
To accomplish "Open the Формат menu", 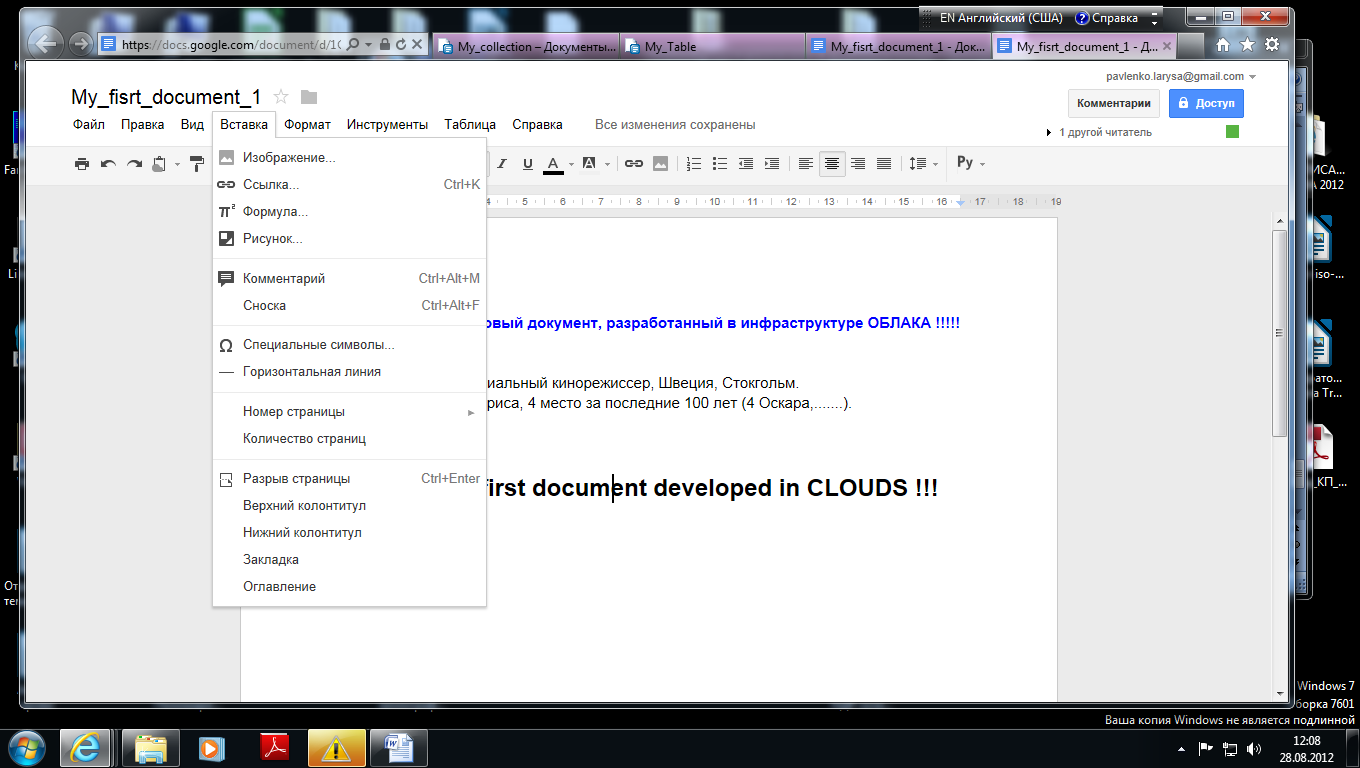I will [307, 125].
